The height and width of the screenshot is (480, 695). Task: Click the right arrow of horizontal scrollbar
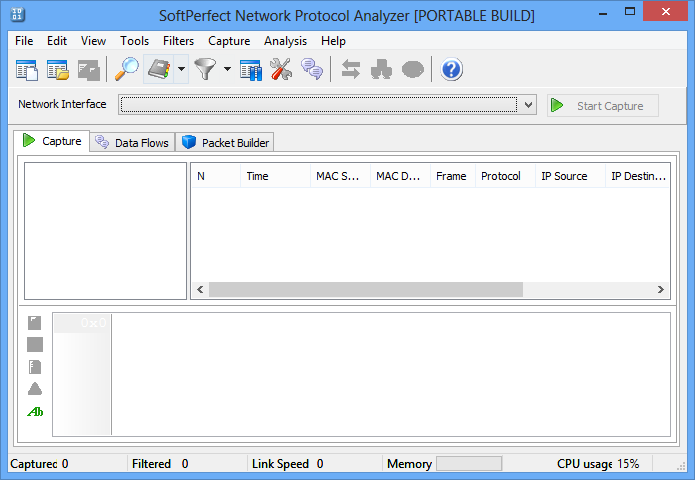pyautogui.click(x=660, y=289)
